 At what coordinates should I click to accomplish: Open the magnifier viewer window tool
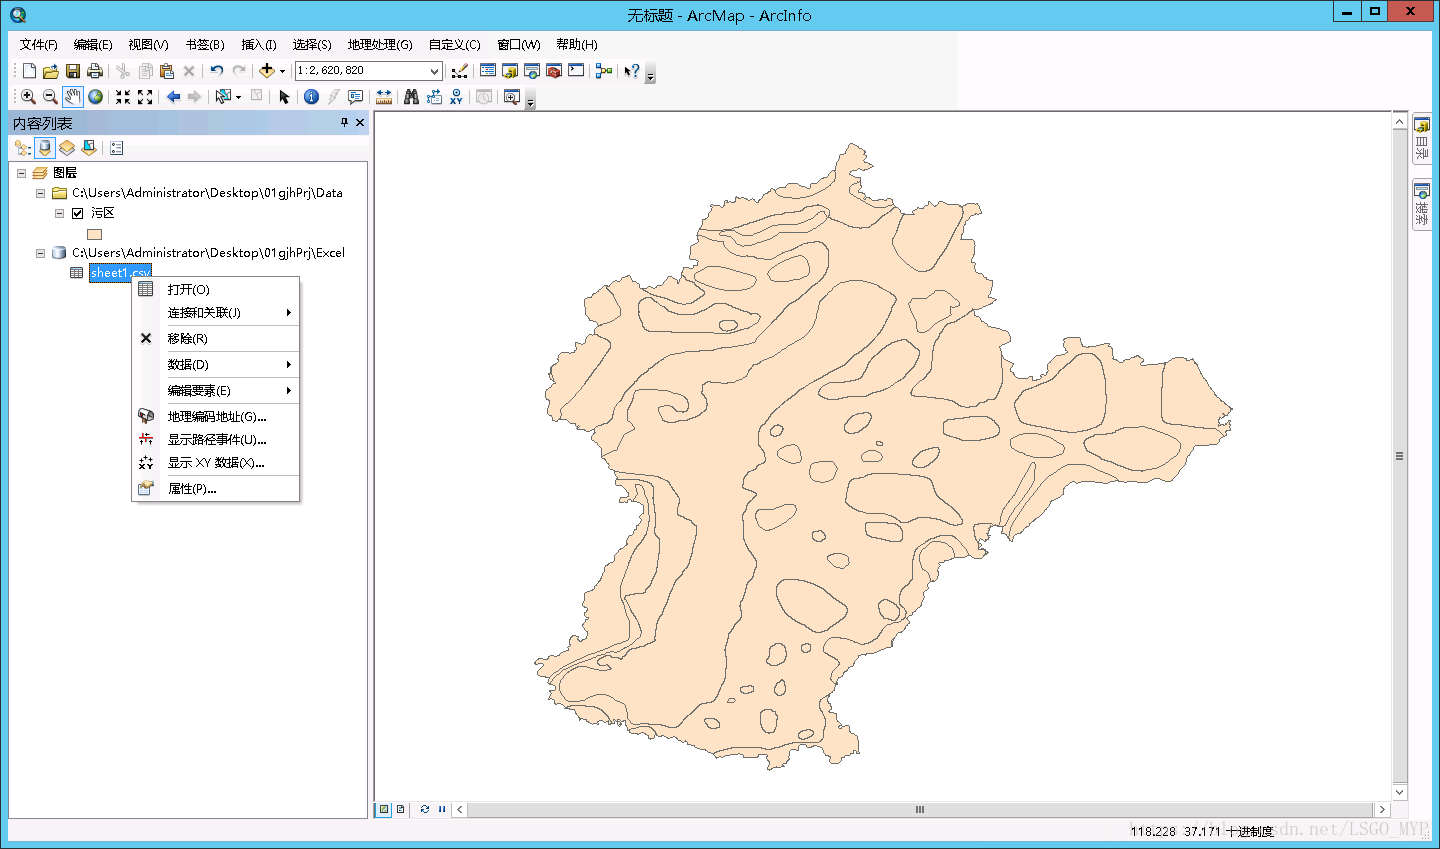(x=512, y=97)
